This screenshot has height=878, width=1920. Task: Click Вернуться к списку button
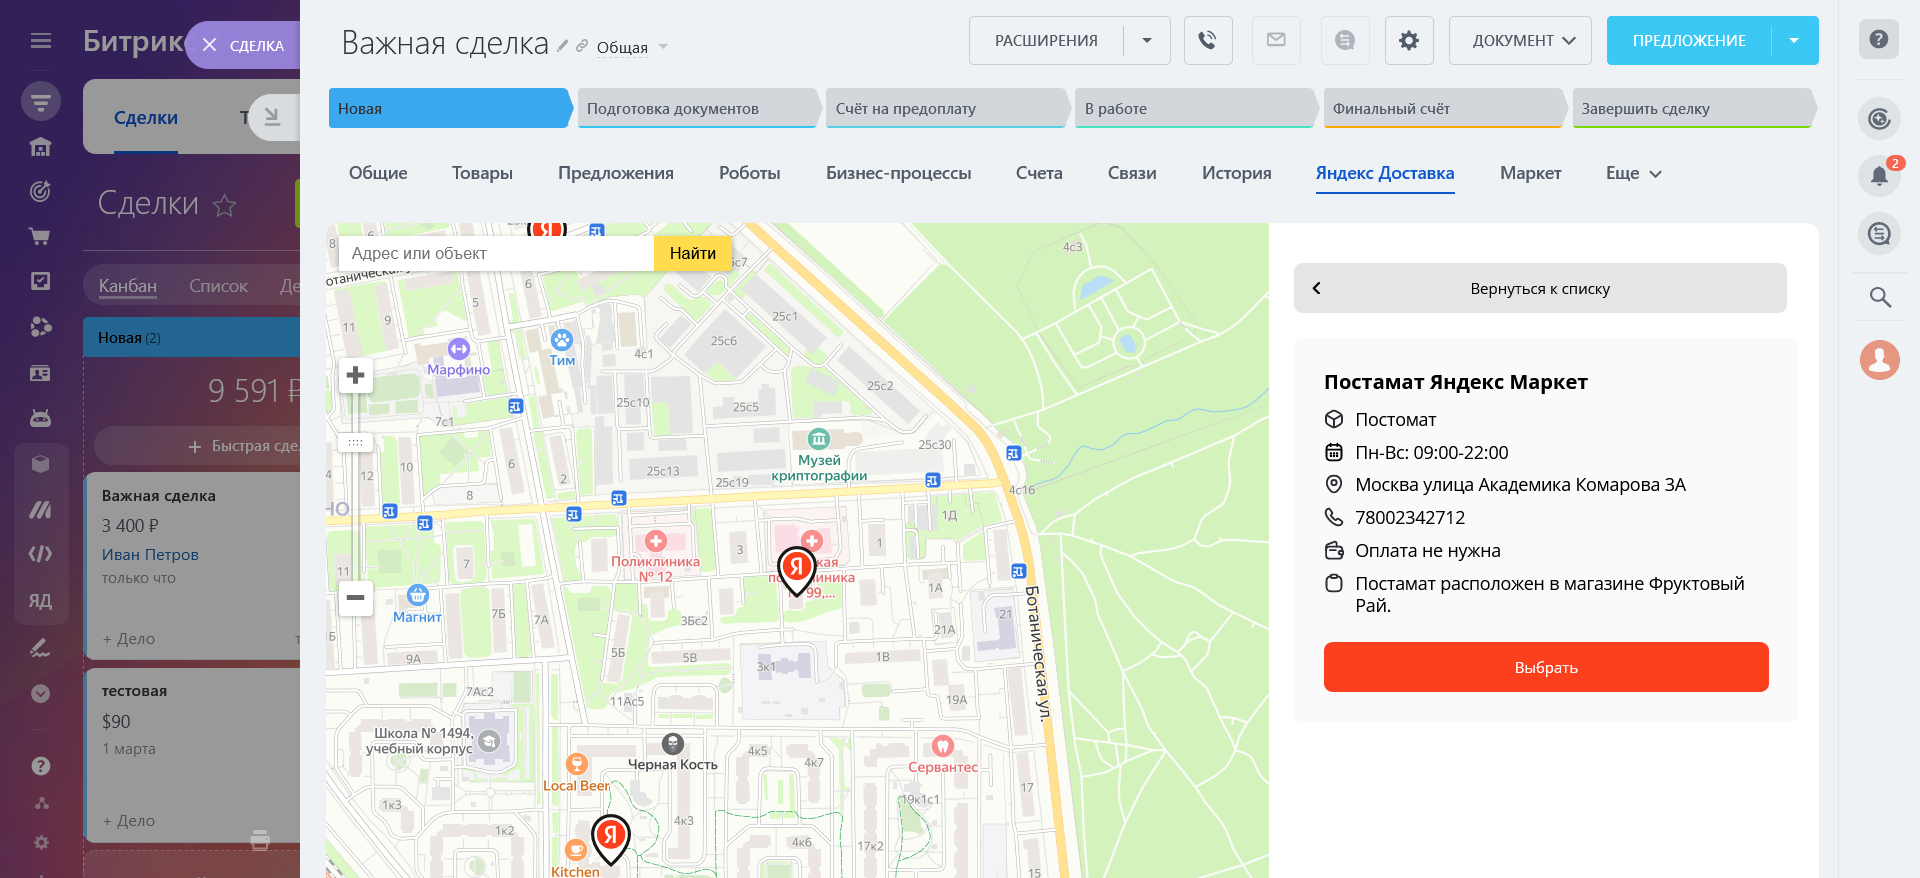(x=1539, y=289)
